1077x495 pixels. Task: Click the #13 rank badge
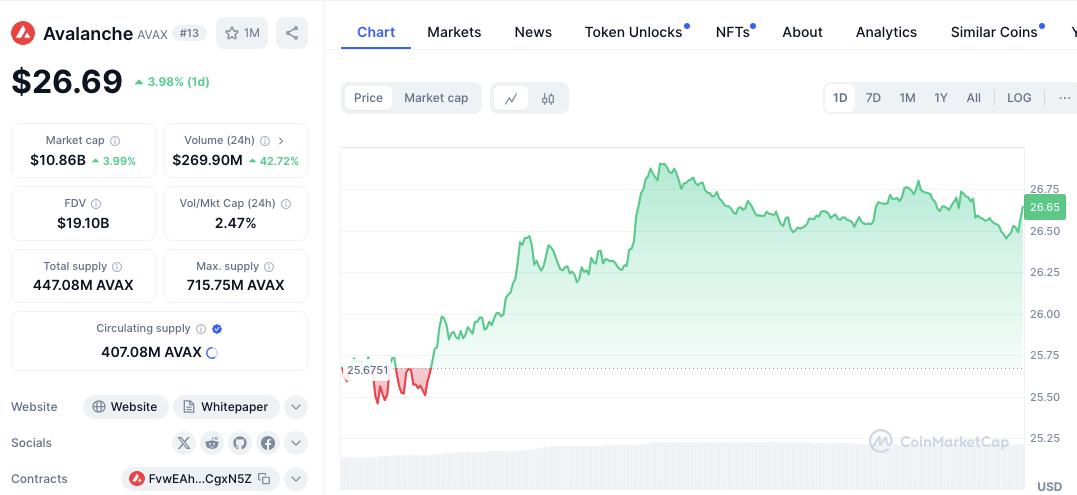[x=189, y=33]
